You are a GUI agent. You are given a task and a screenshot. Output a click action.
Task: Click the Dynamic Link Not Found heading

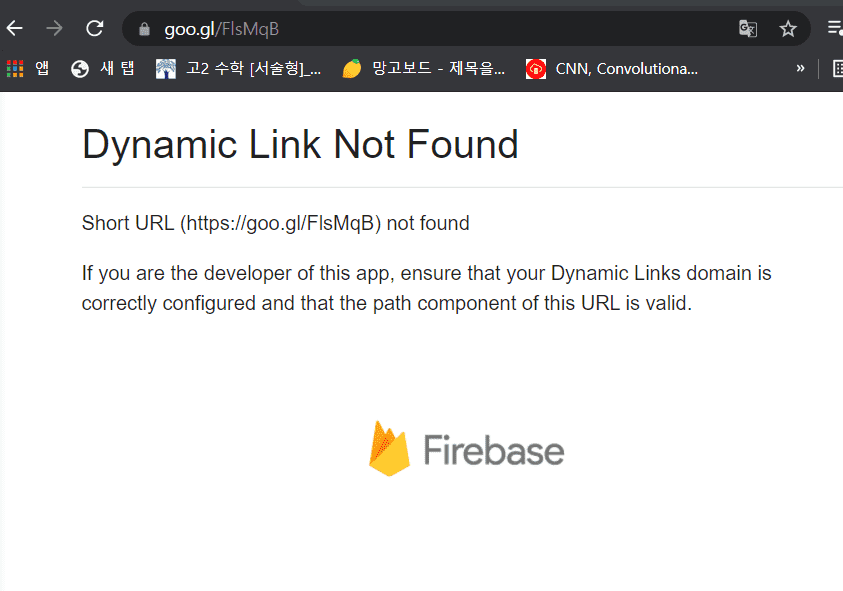point(300,145)
